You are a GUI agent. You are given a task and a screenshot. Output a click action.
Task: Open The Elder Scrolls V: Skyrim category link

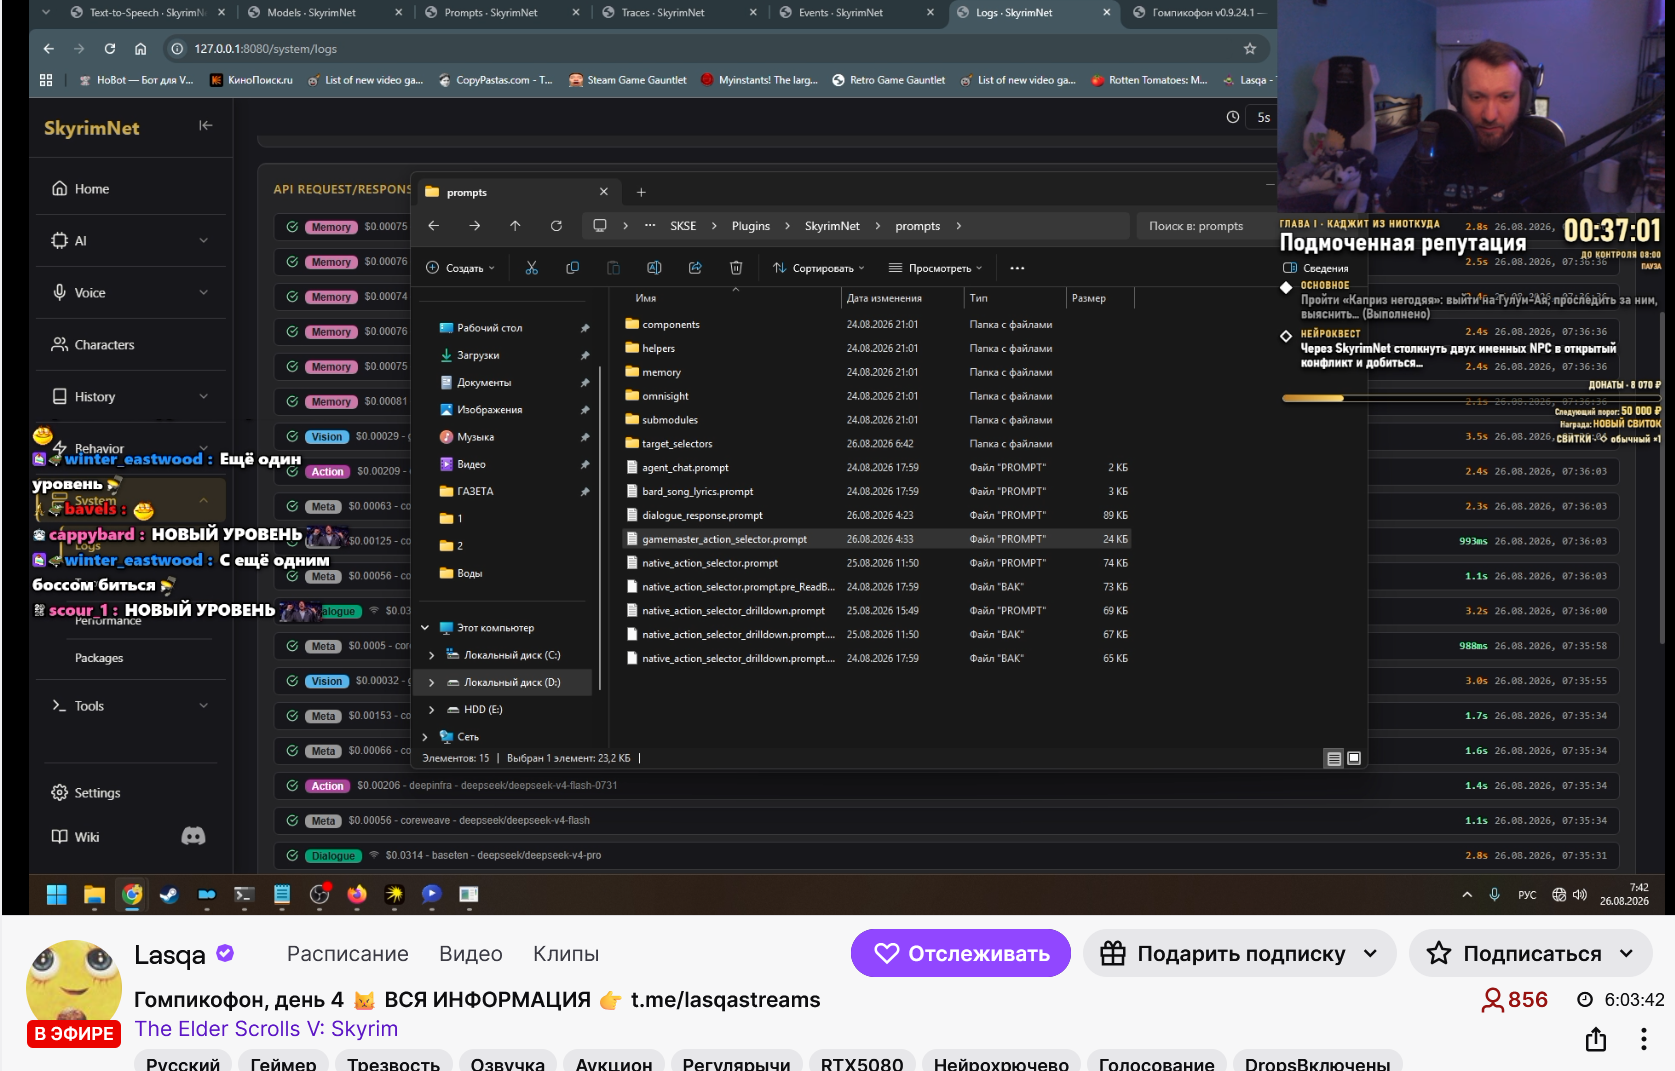coord(266,1029)
